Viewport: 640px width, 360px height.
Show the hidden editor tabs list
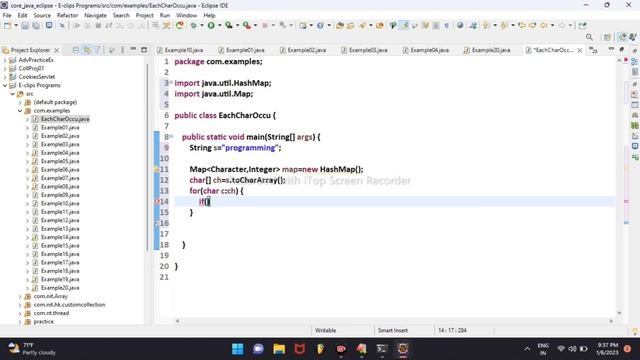(593, 50)
